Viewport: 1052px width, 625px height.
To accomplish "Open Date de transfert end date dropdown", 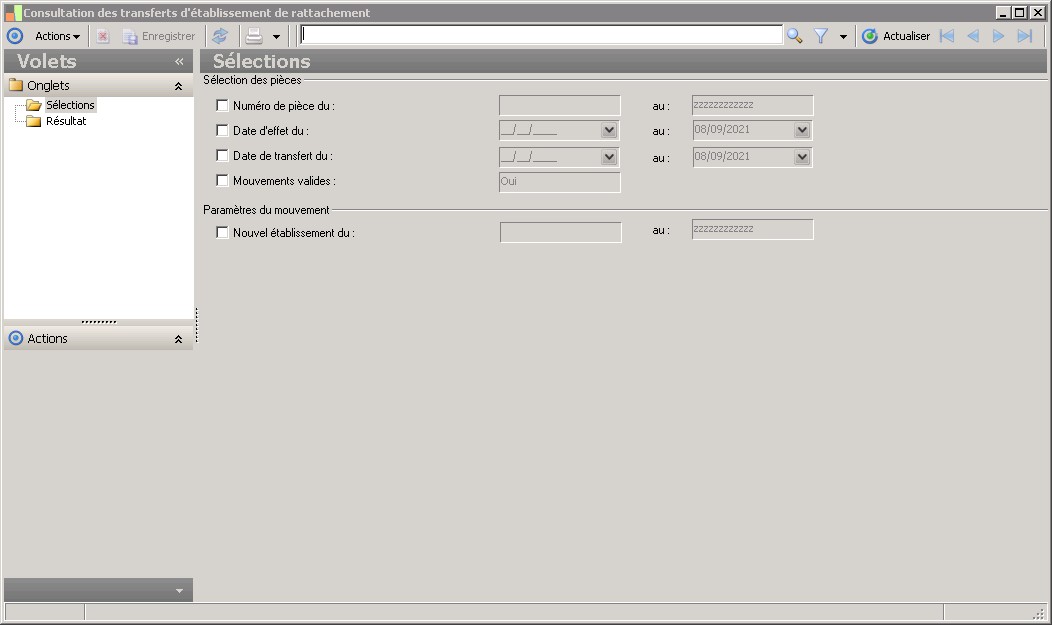I will 802,157.
